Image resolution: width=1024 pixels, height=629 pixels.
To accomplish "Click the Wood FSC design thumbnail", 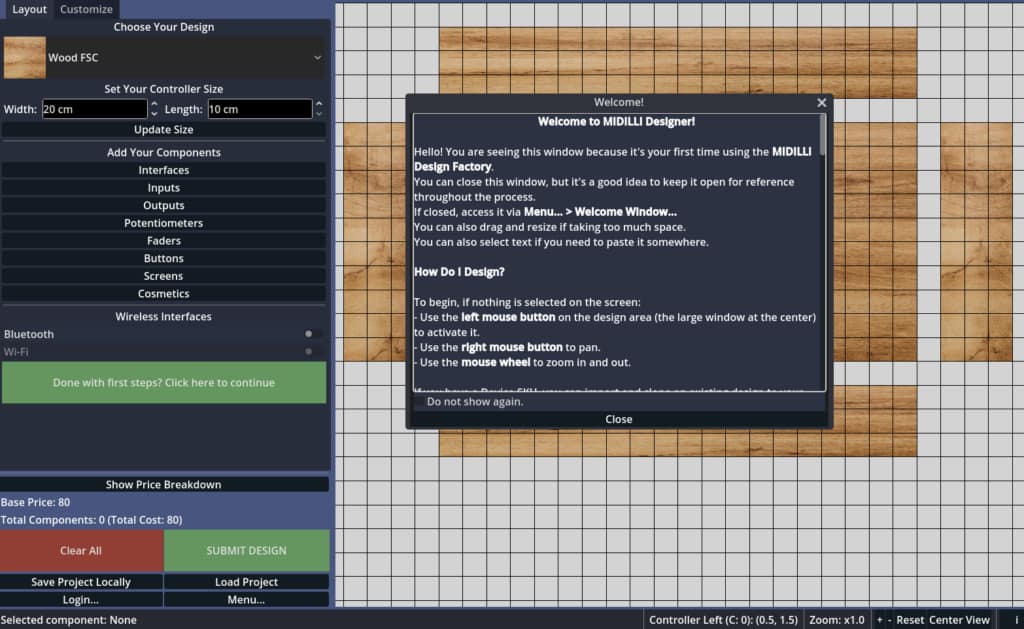I will (25, 57).
